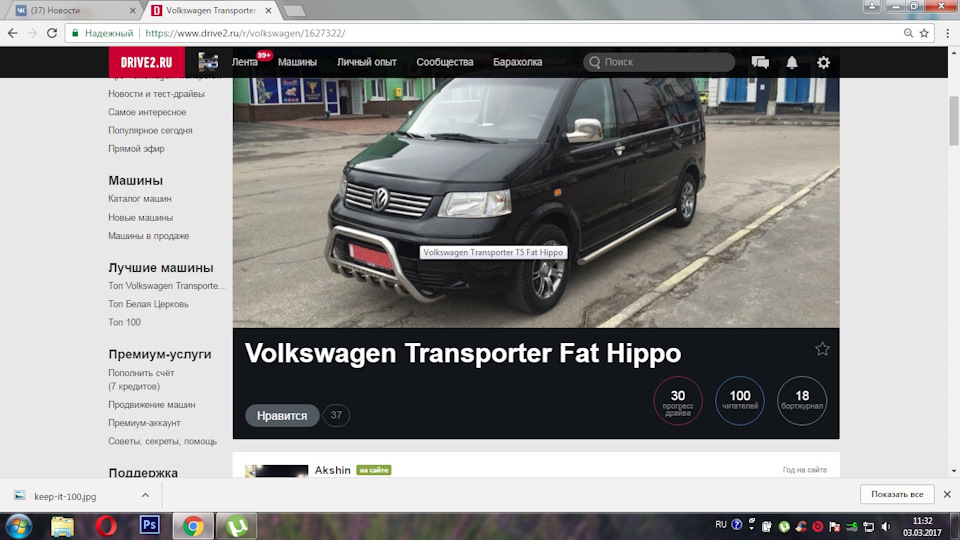
Task: Close the VK Новости tab
Action: [133, 10]
